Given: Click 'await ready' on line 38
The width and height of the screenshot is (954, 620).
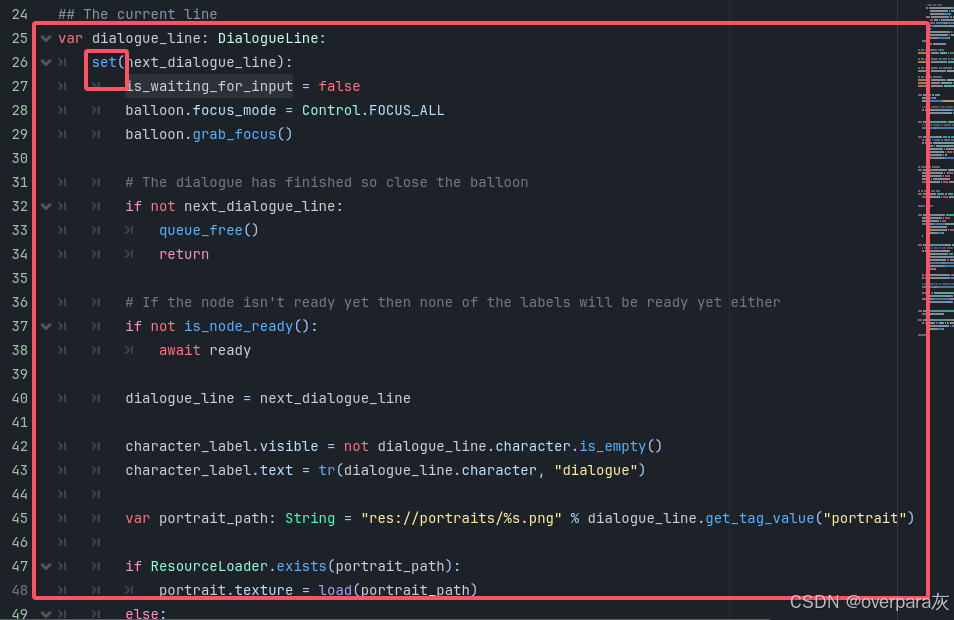Looking at the screenshot, I should 205,350.
